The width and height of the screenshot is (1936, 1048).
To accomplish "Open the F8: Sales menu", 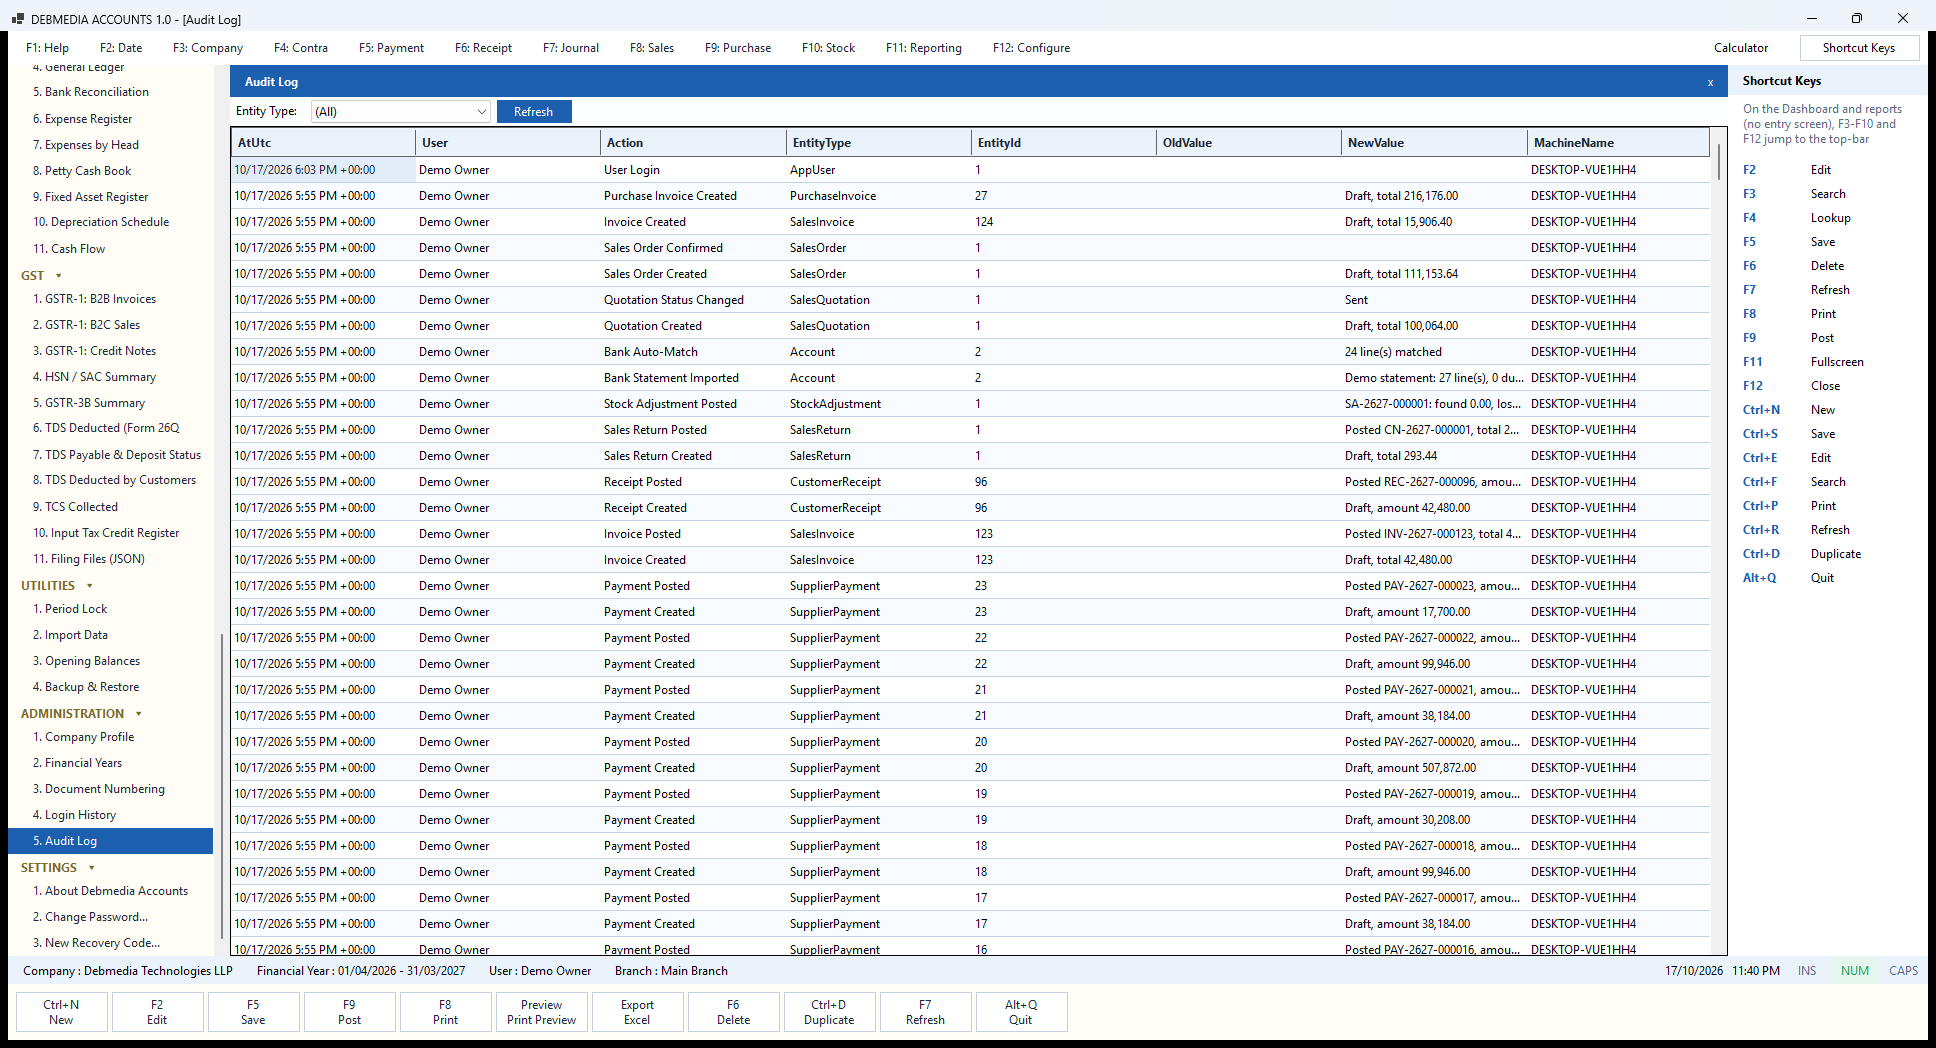I will (x=652, y=47).
